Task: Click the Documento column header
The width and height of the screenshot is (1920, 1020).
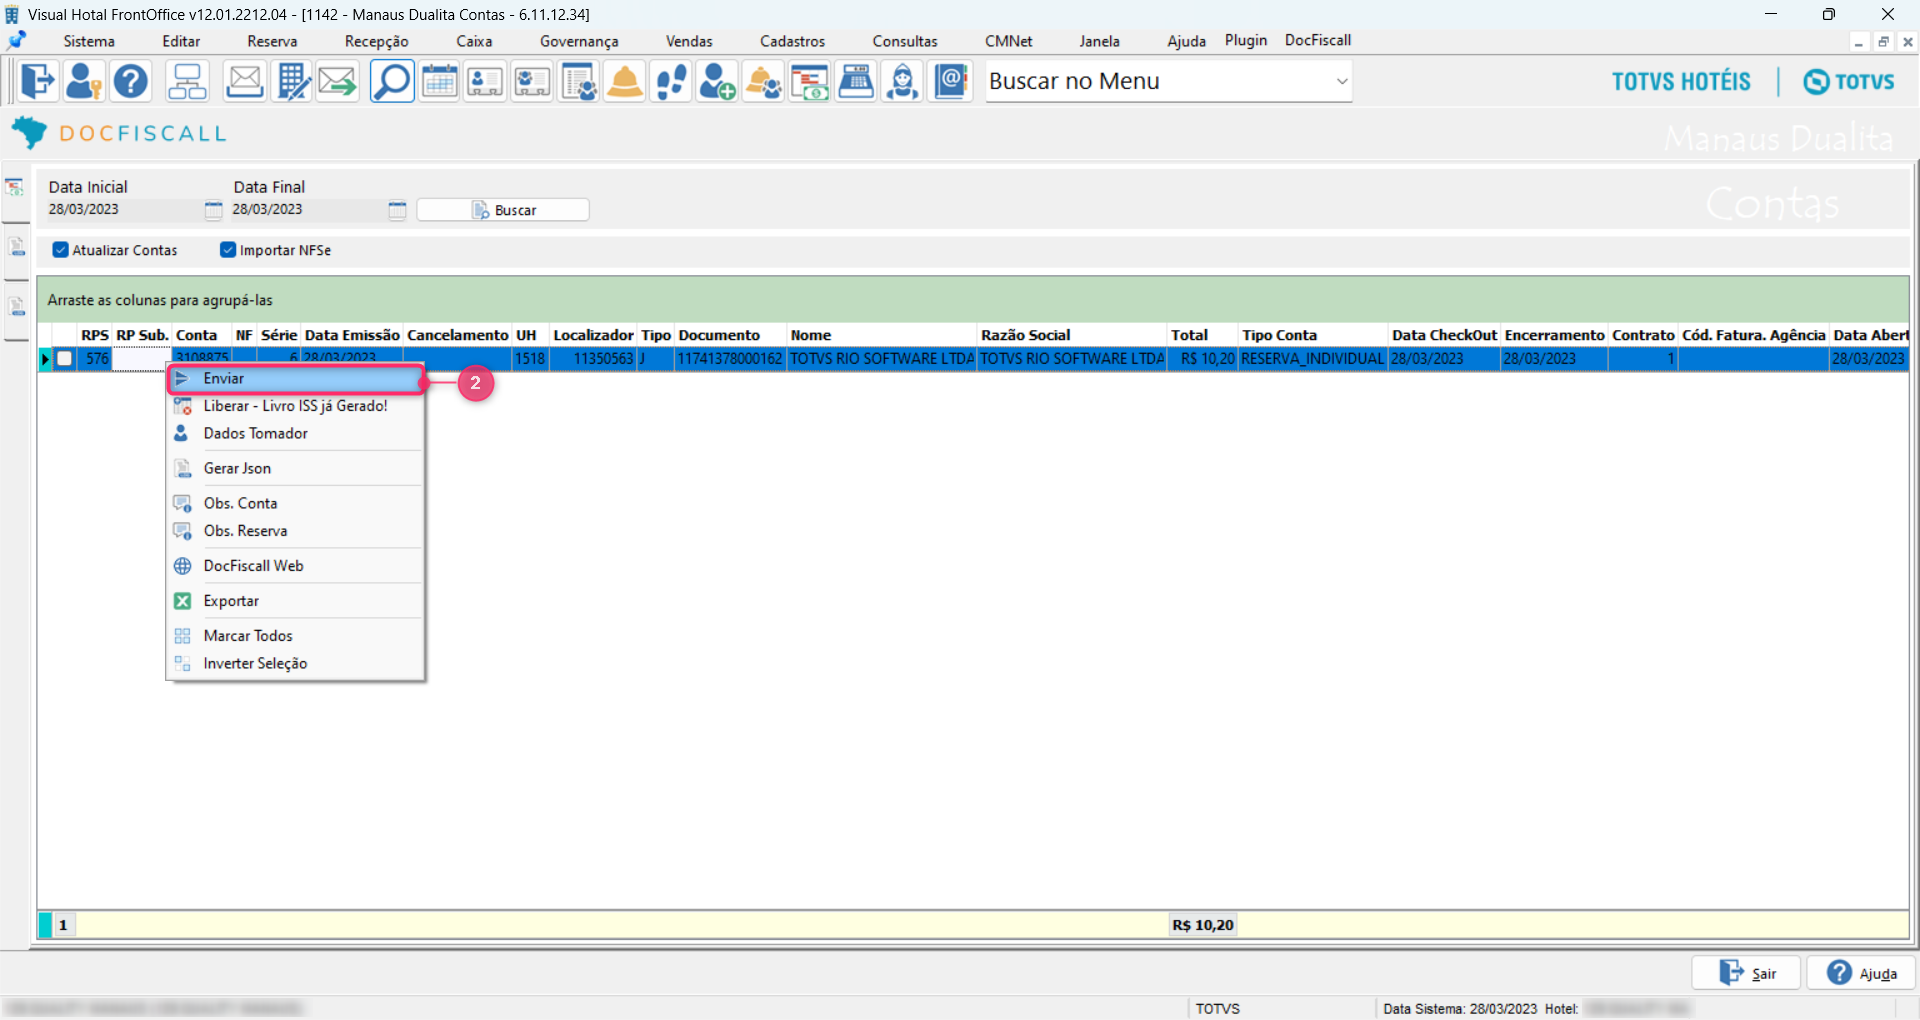Action: 730,335
